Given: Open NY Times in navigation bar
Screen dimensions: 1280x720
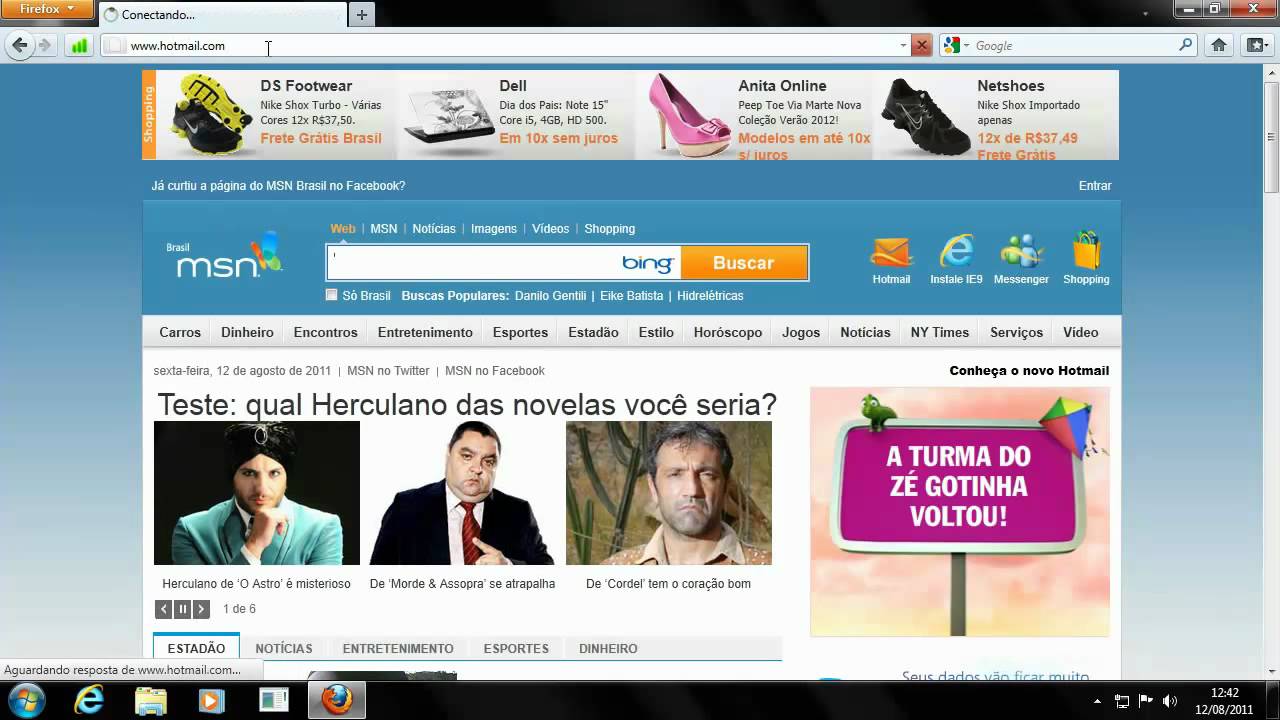Looking at the screenshot, I should (940, 332).
